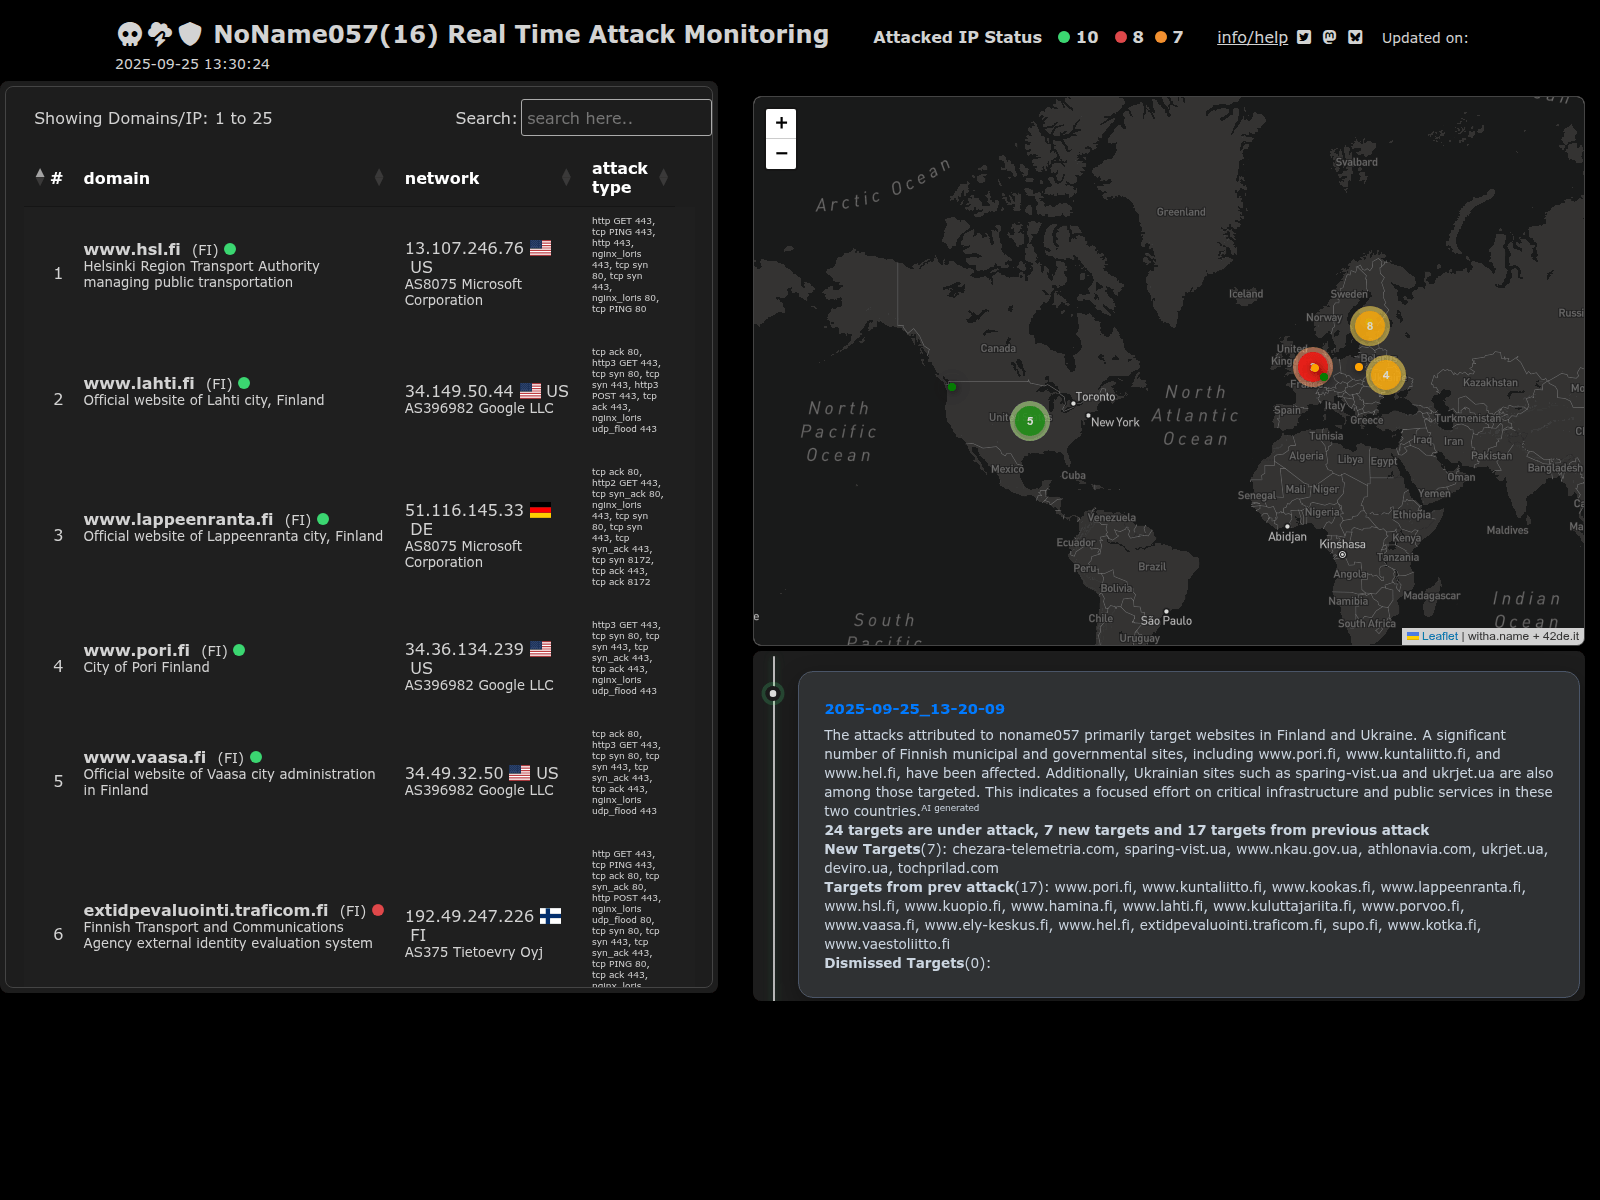The image size is (1600, 1200).
Task: Sort the table by # column
Action: pos(40,178)
